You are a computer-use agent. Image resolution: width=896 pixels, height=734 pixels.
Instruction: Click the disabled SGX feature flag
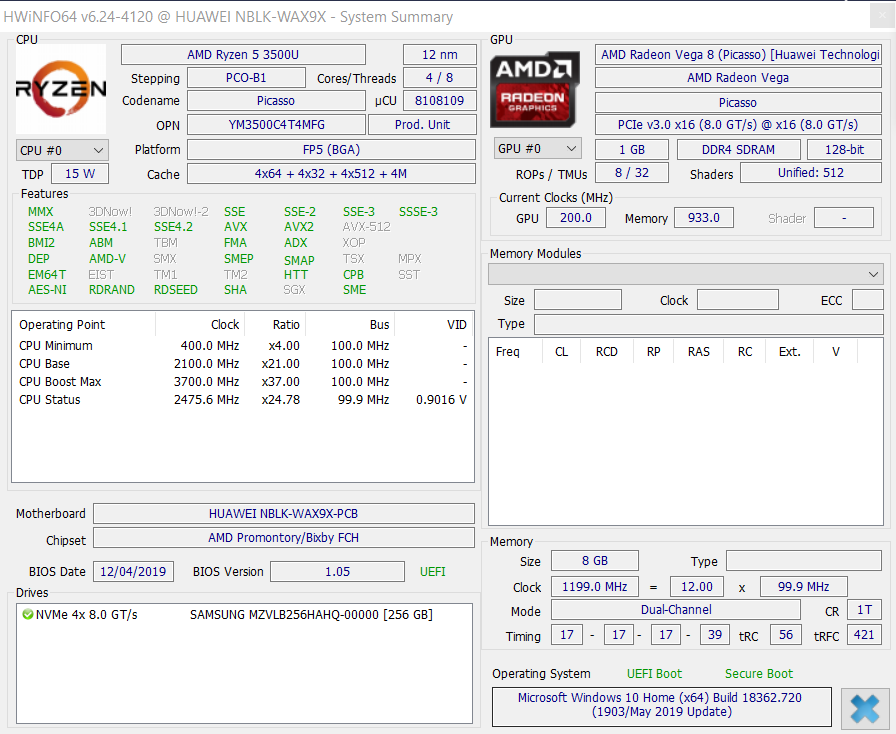pos(294,290)
